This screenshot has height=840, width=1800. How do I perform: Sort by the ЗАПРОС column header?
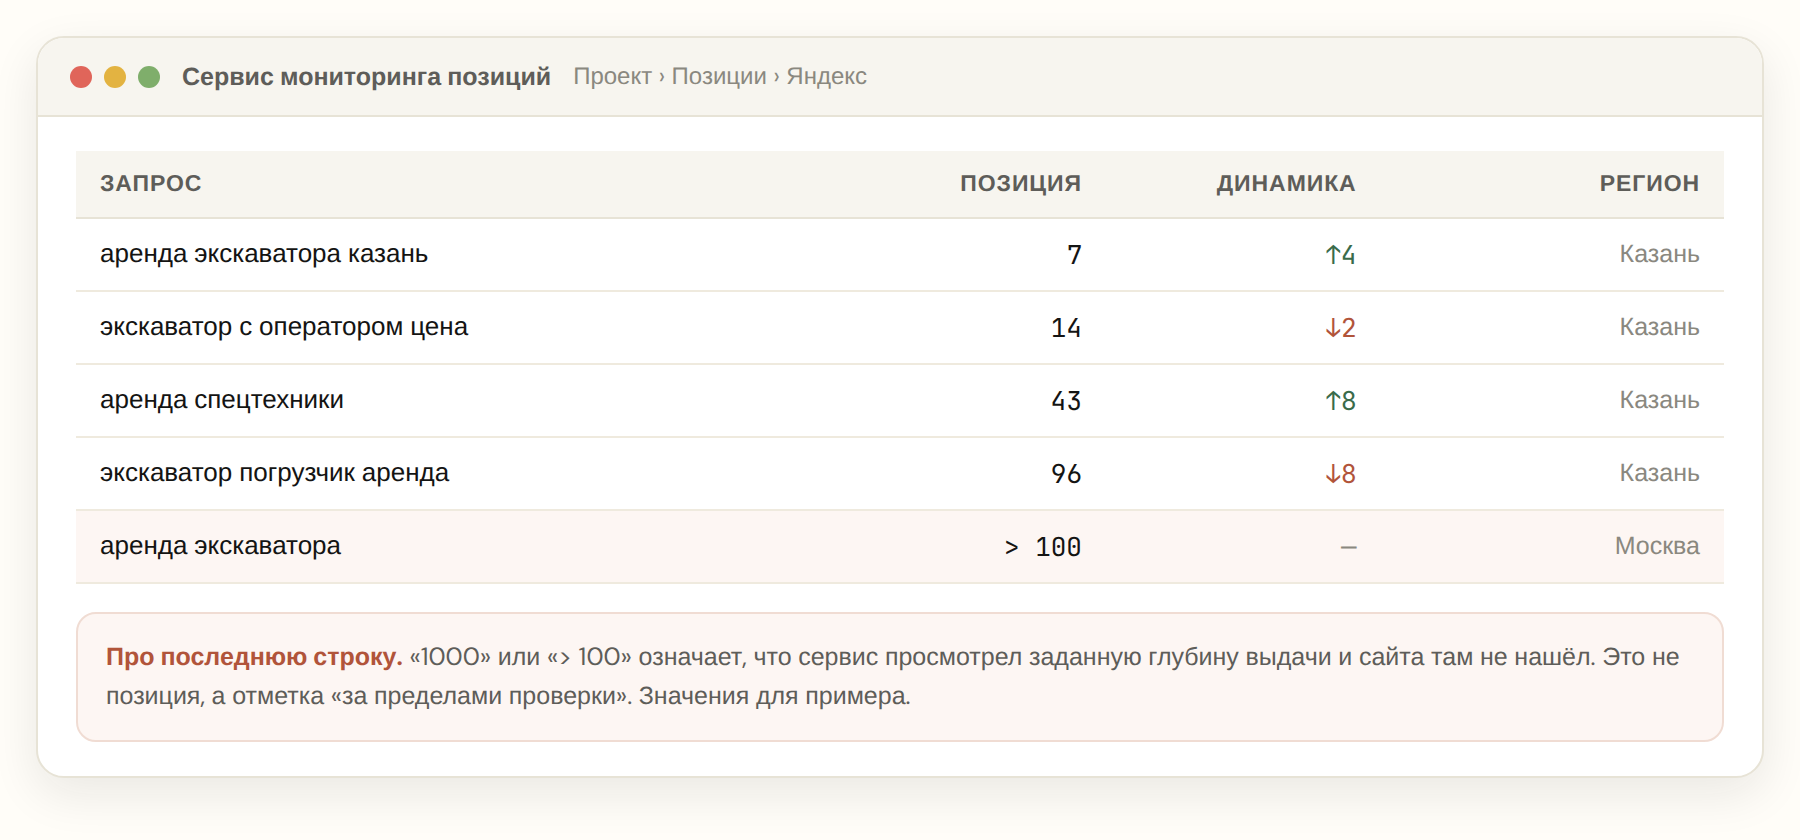pos(151,184)
